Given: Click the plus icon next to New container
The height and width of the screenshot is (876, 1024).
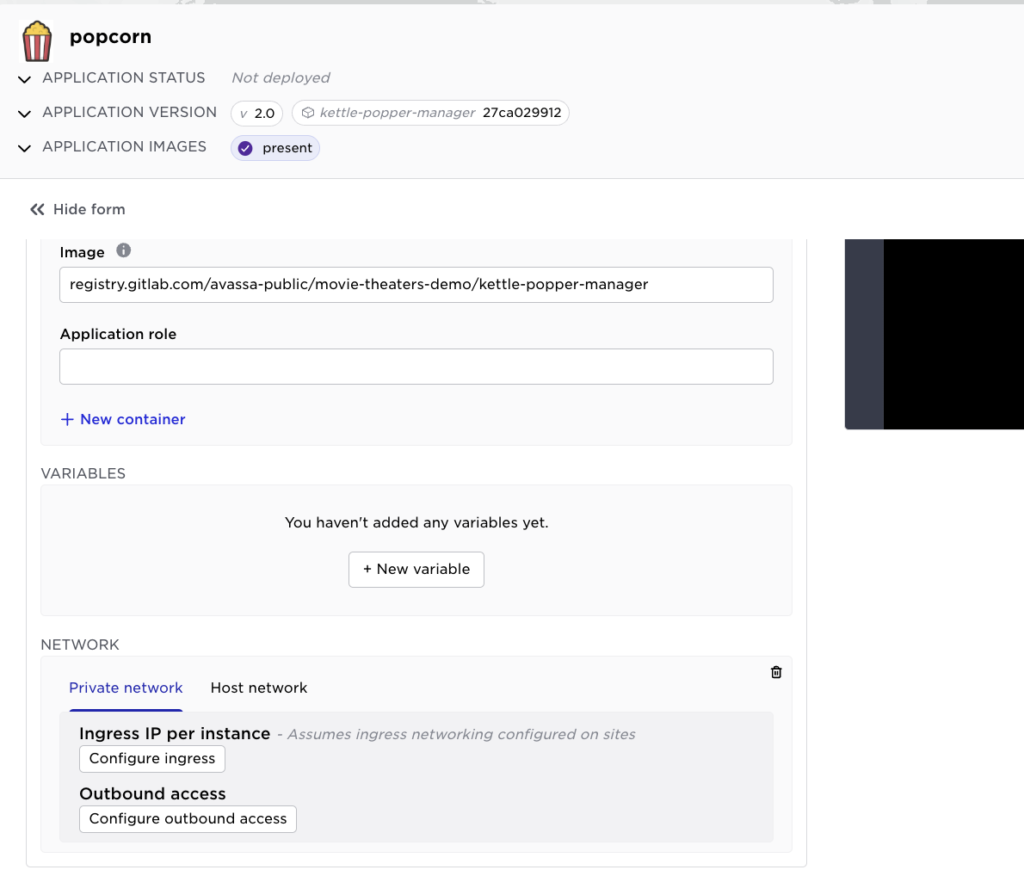Looking at the screenshot, I should 69,419.
